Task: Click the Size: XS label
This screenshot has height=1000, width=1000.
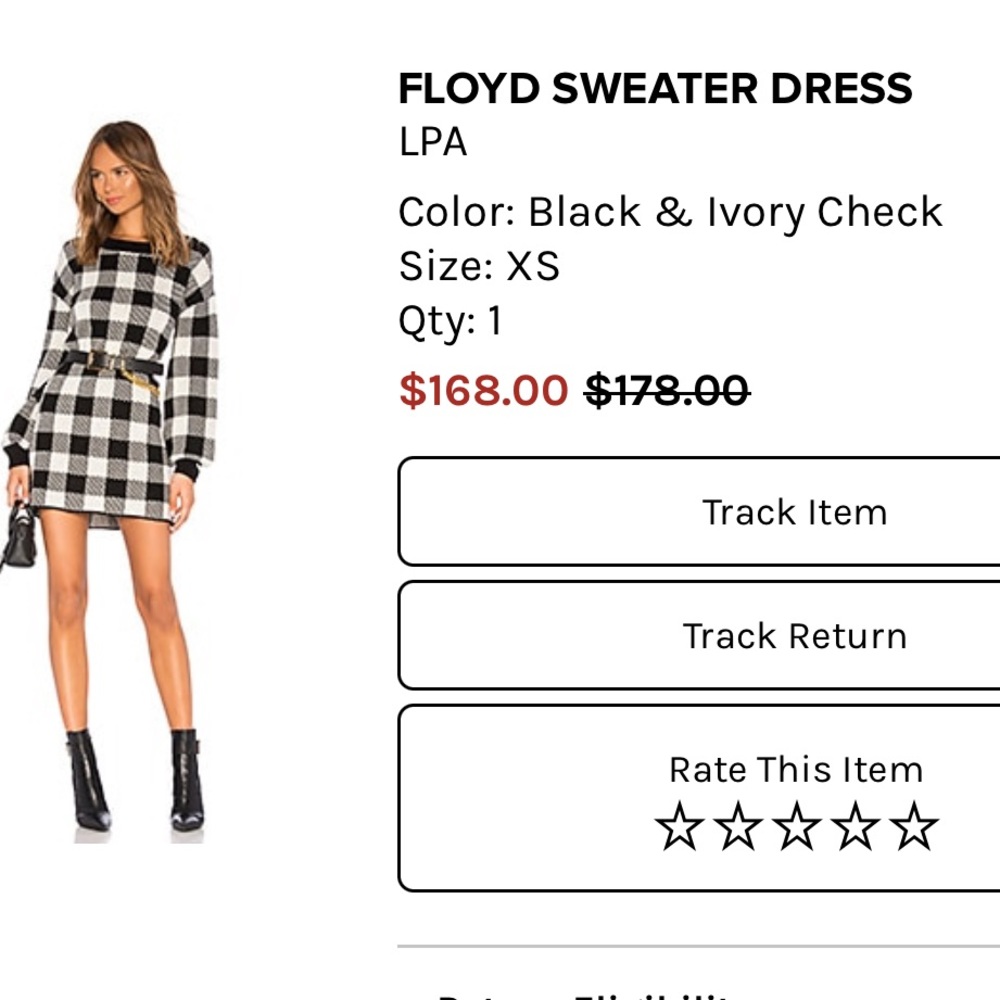Action: click(479, 266)
